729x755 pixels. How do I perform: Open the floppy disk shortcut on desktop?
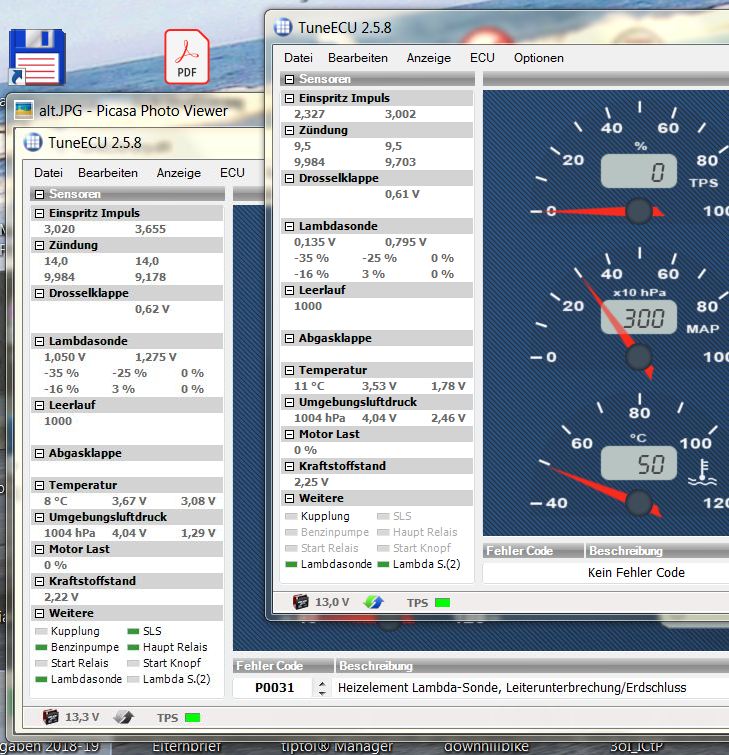coord(37,57)
